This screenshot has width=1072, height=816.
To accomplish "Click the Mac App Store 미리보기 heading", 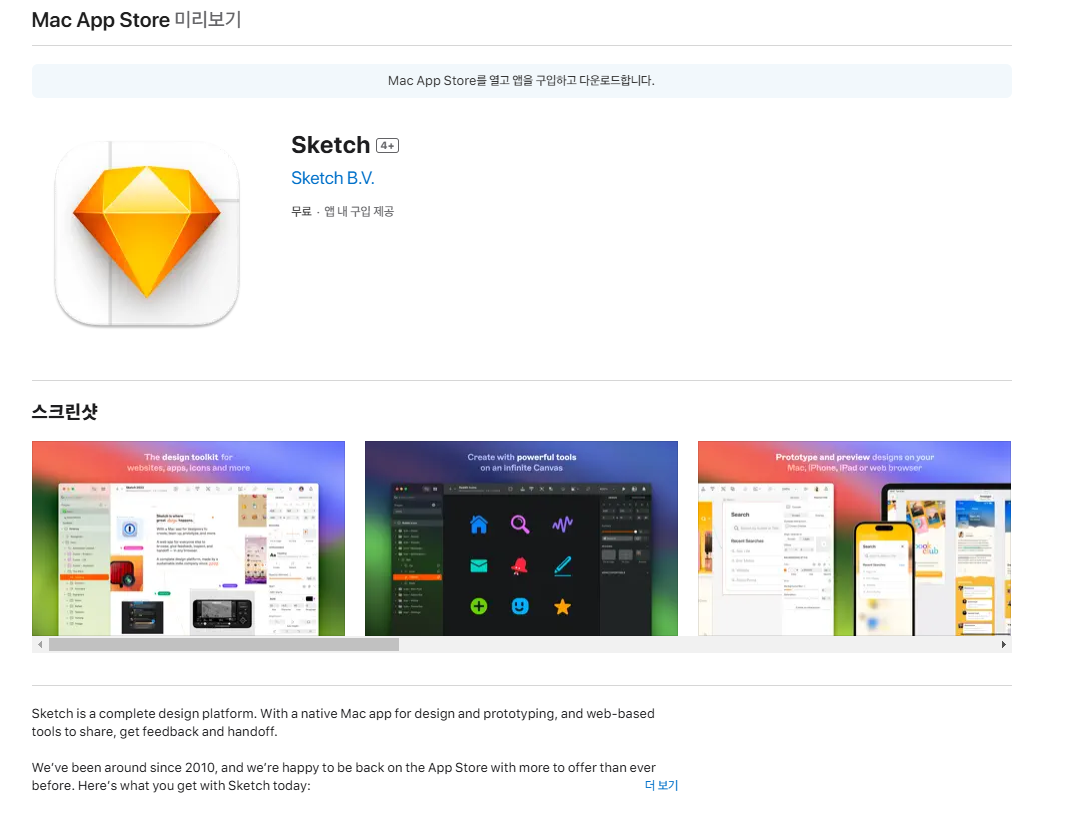I will 137,20.
